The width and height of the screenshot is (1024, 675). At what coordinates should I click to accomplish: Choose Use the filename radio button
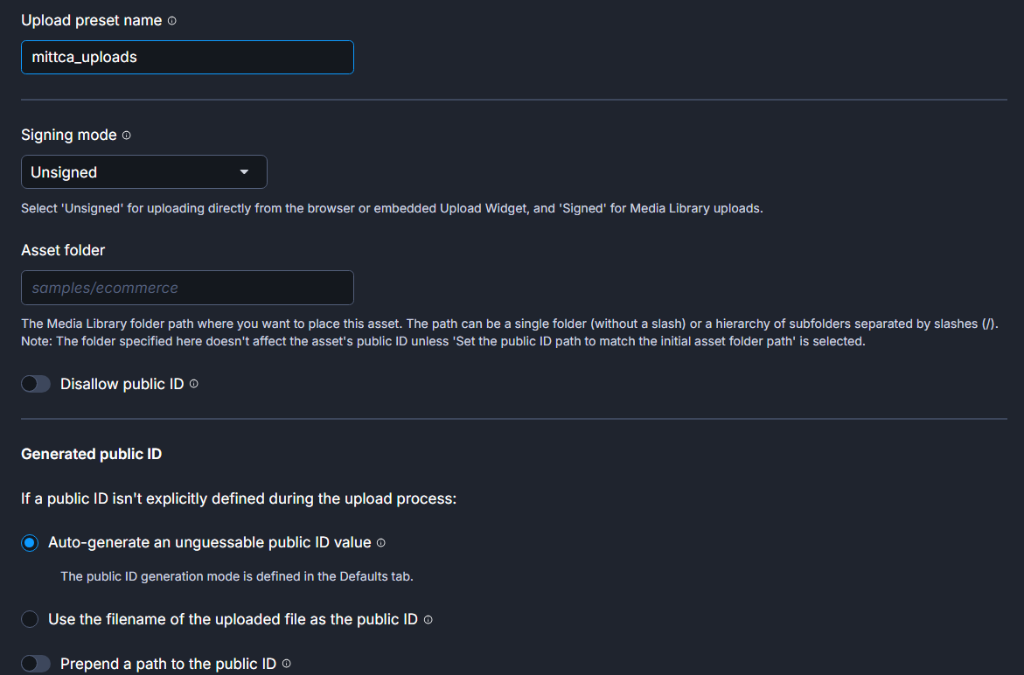(30, 620)
